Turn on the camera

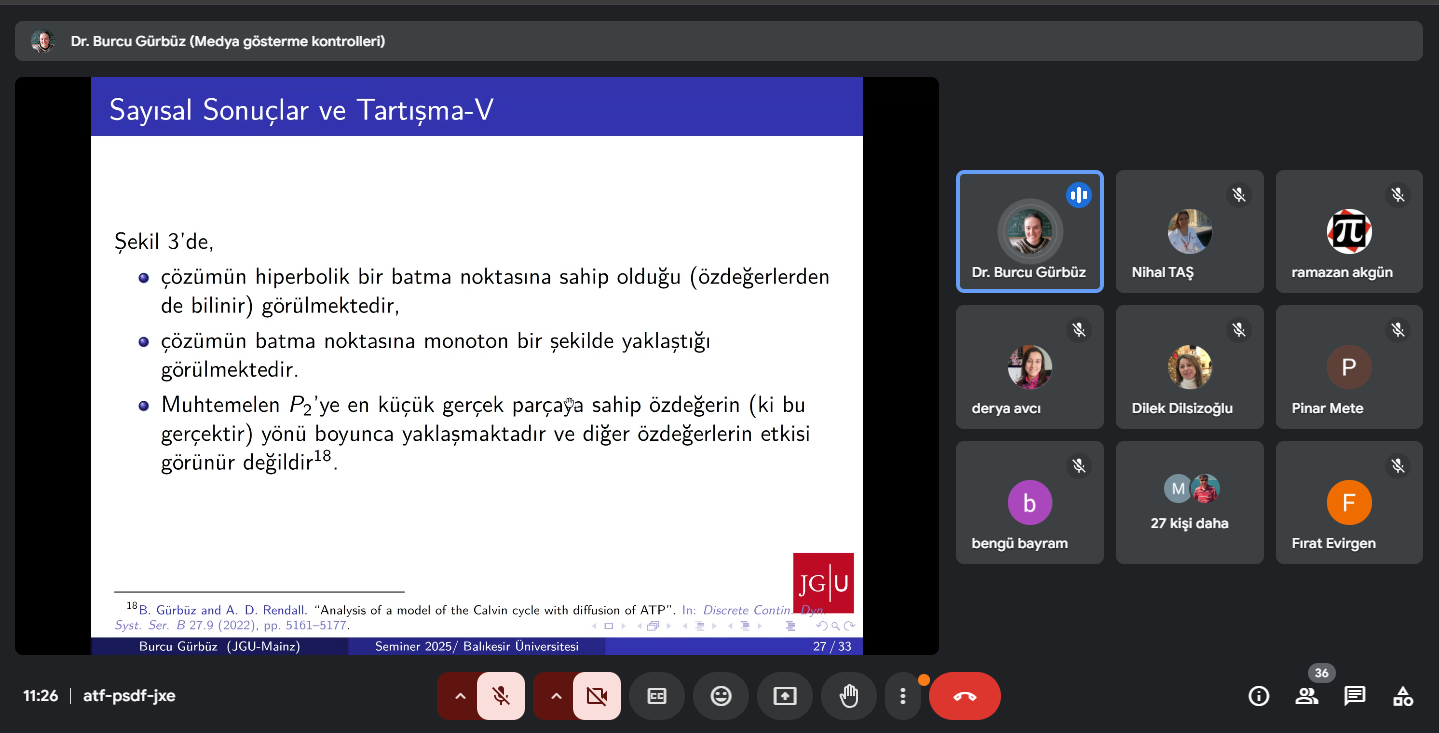coord(597,696)
